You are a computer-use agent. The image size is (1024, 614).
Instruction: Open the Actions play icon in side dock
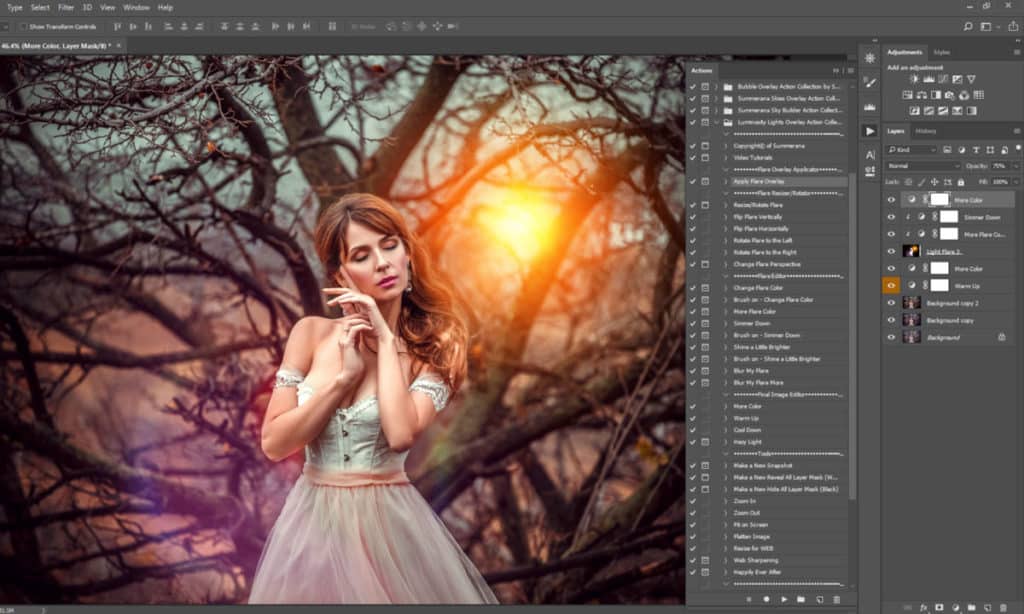869,131
